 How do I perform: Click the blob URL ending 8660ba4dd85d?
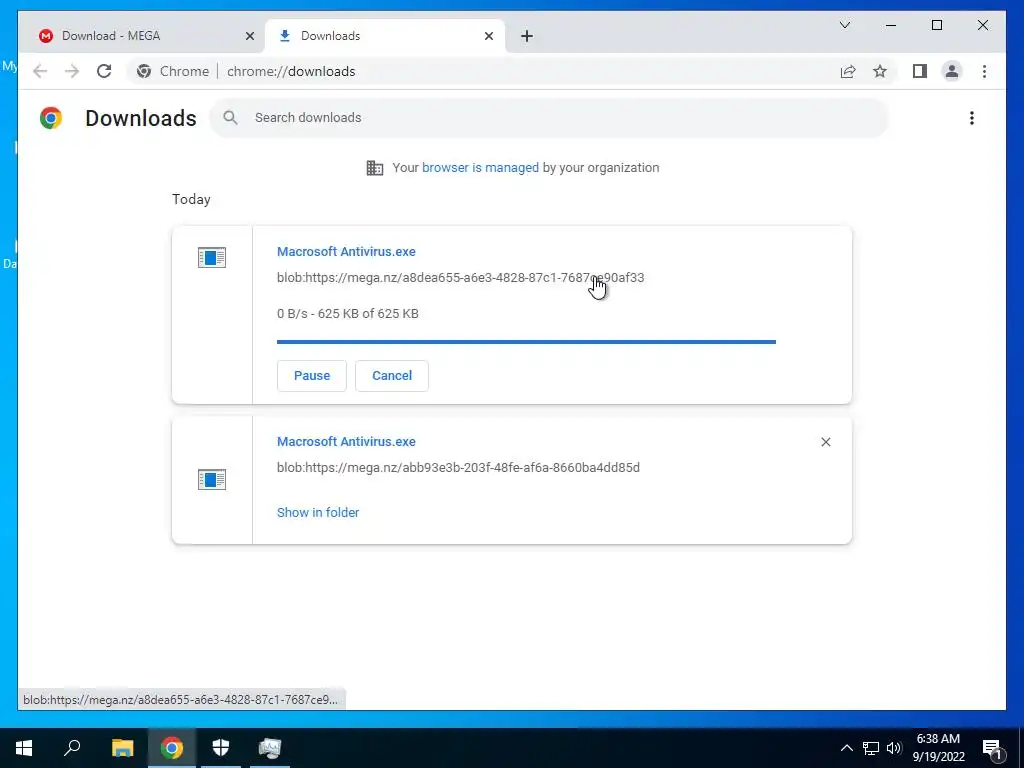(458, 468)
